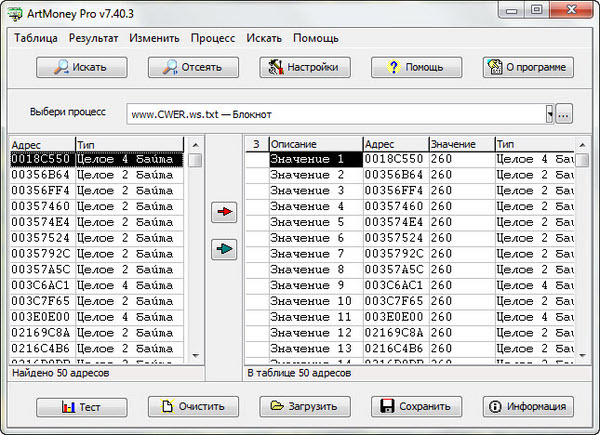Open Настройки settings button

point(305,68)
